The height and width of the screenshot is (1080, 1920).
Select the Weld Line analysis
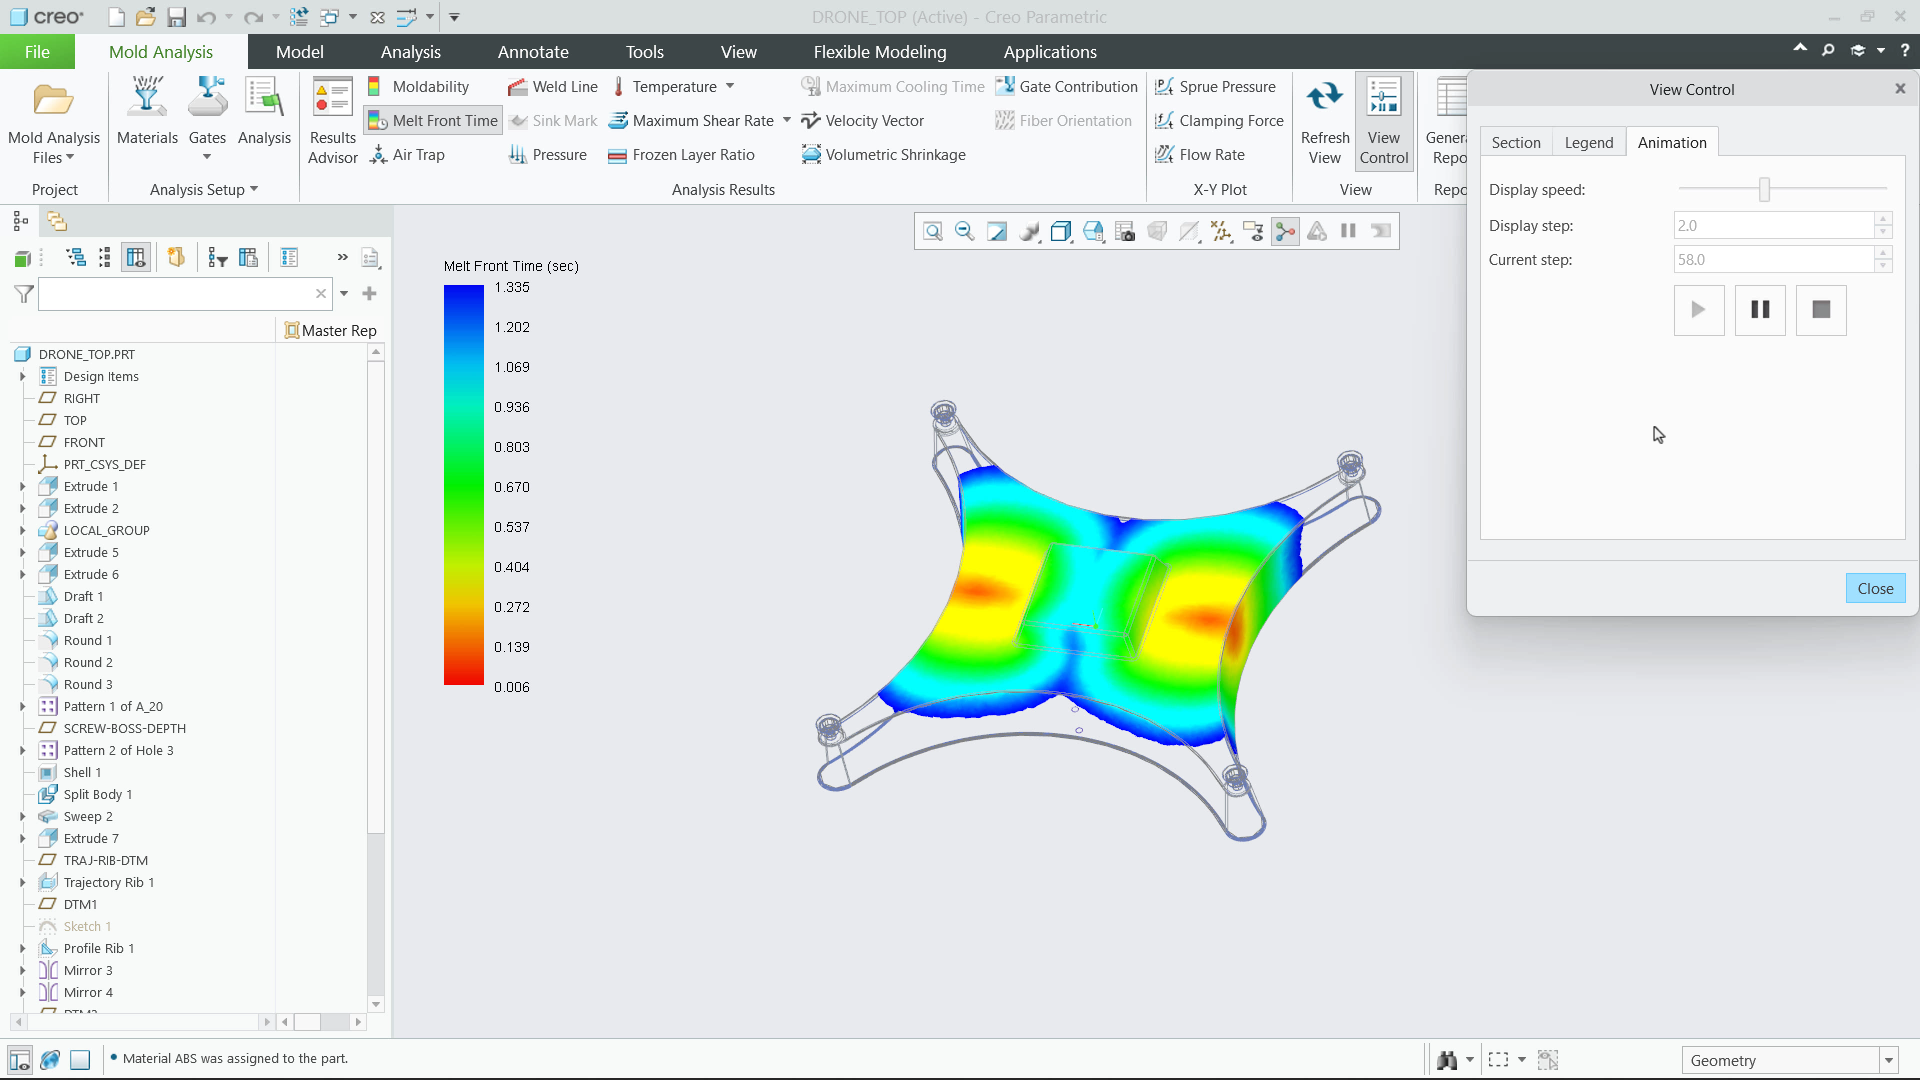coord(553,87)
